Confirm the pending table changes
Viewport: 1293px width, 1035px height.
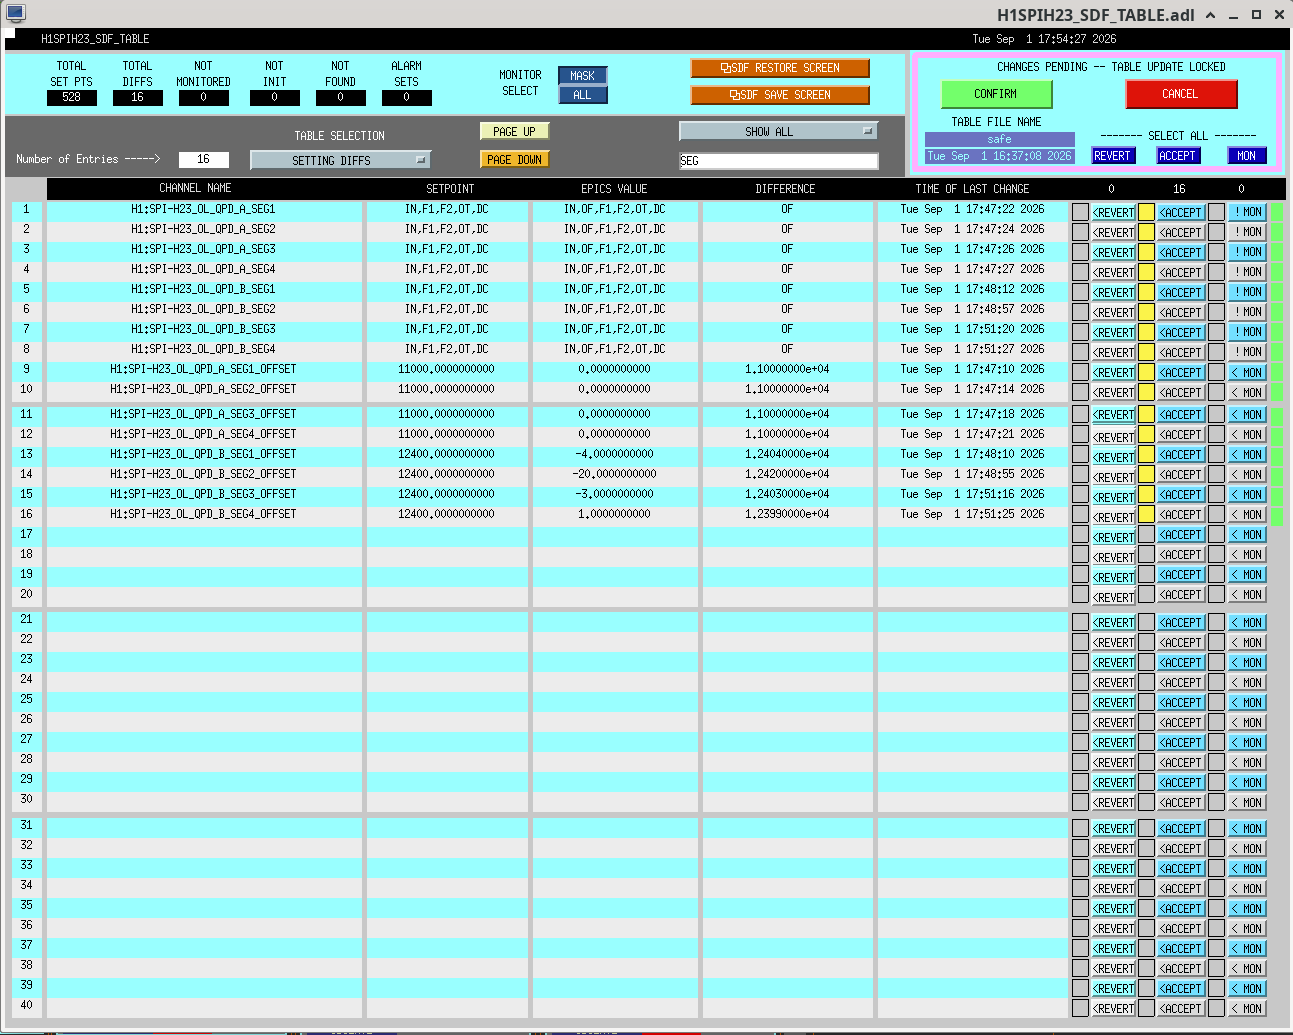(996, 94)
